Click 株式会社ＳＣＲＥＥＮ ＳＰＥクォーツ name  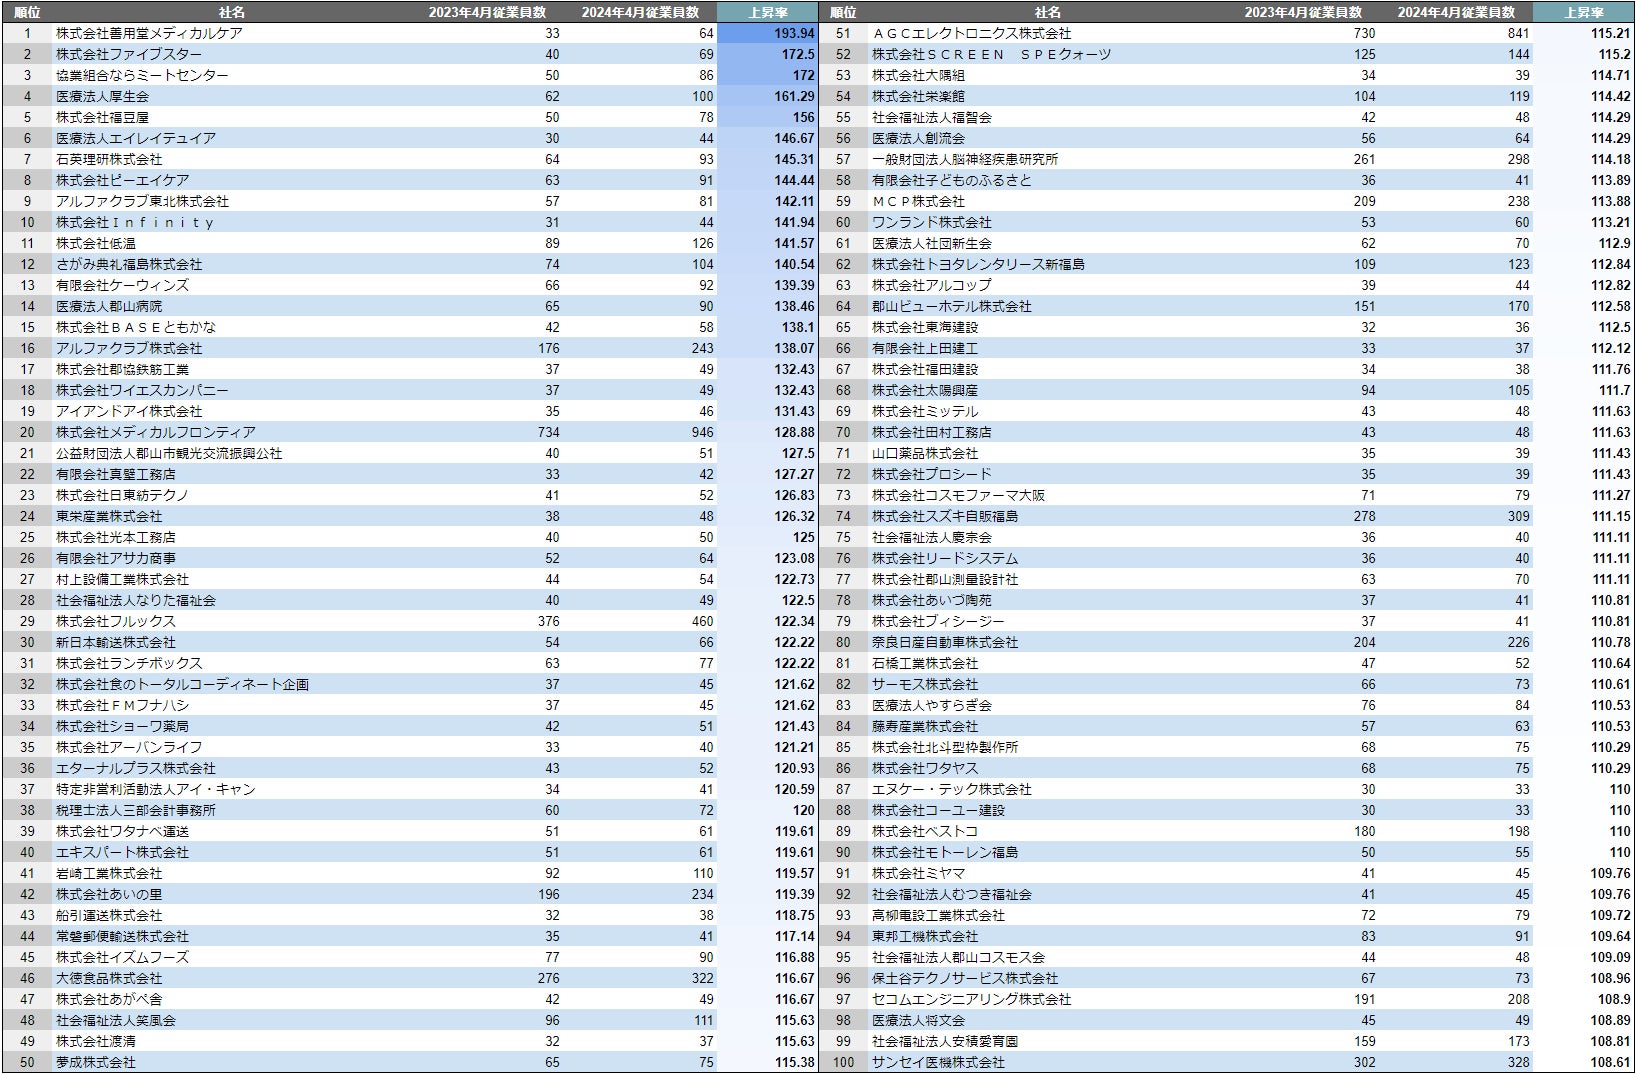(x=992, y=54)
